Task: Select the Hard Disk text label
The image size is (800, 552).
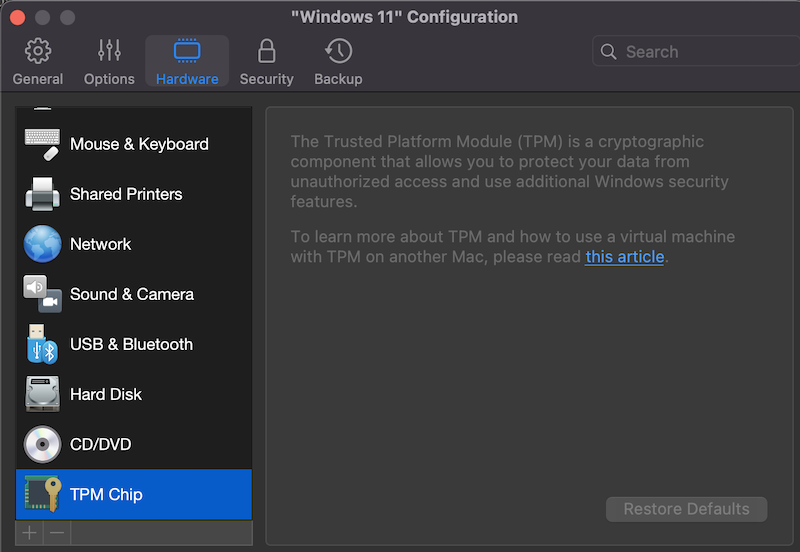Action: (106, 394)
